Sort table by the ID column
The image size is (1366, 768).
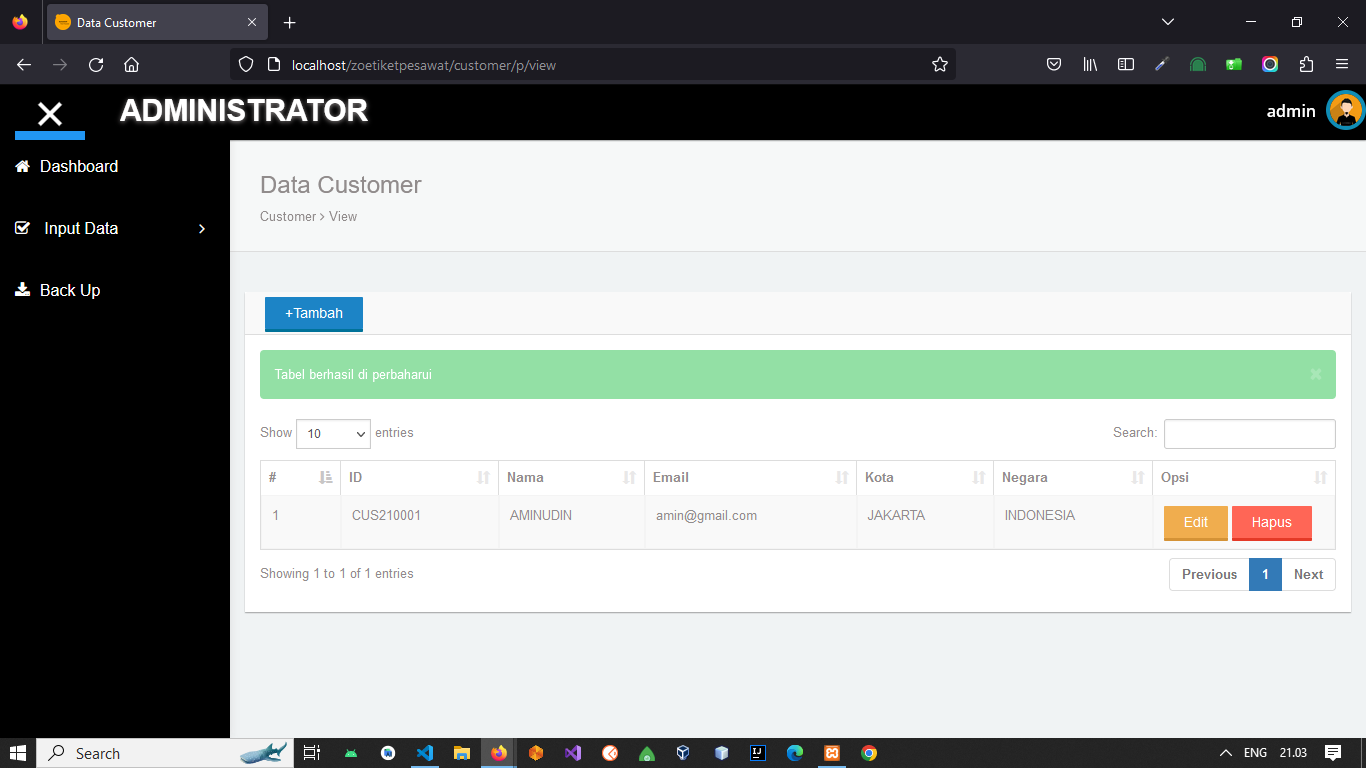(x=419, y=478)
